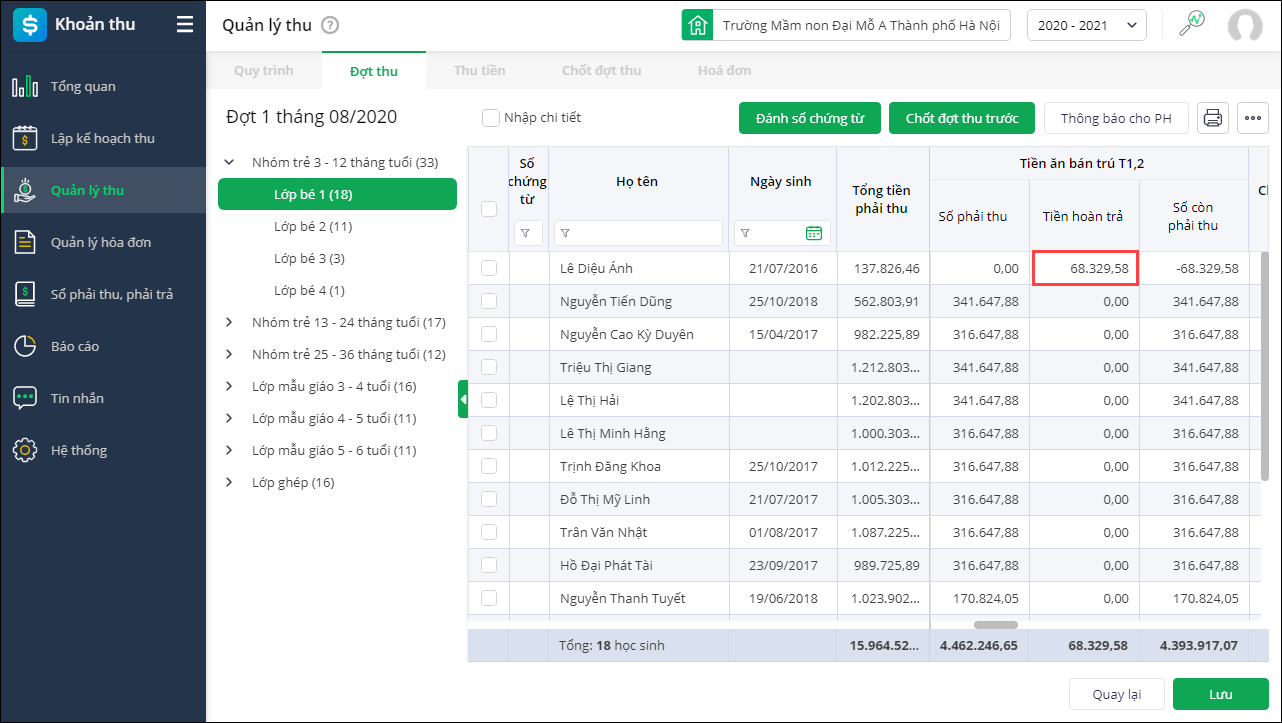Collapse Nhóm trẻ 3 - 12 tháng tuổi group
The width and height of the screenshot is (1282, 723).
coord(229,162)
